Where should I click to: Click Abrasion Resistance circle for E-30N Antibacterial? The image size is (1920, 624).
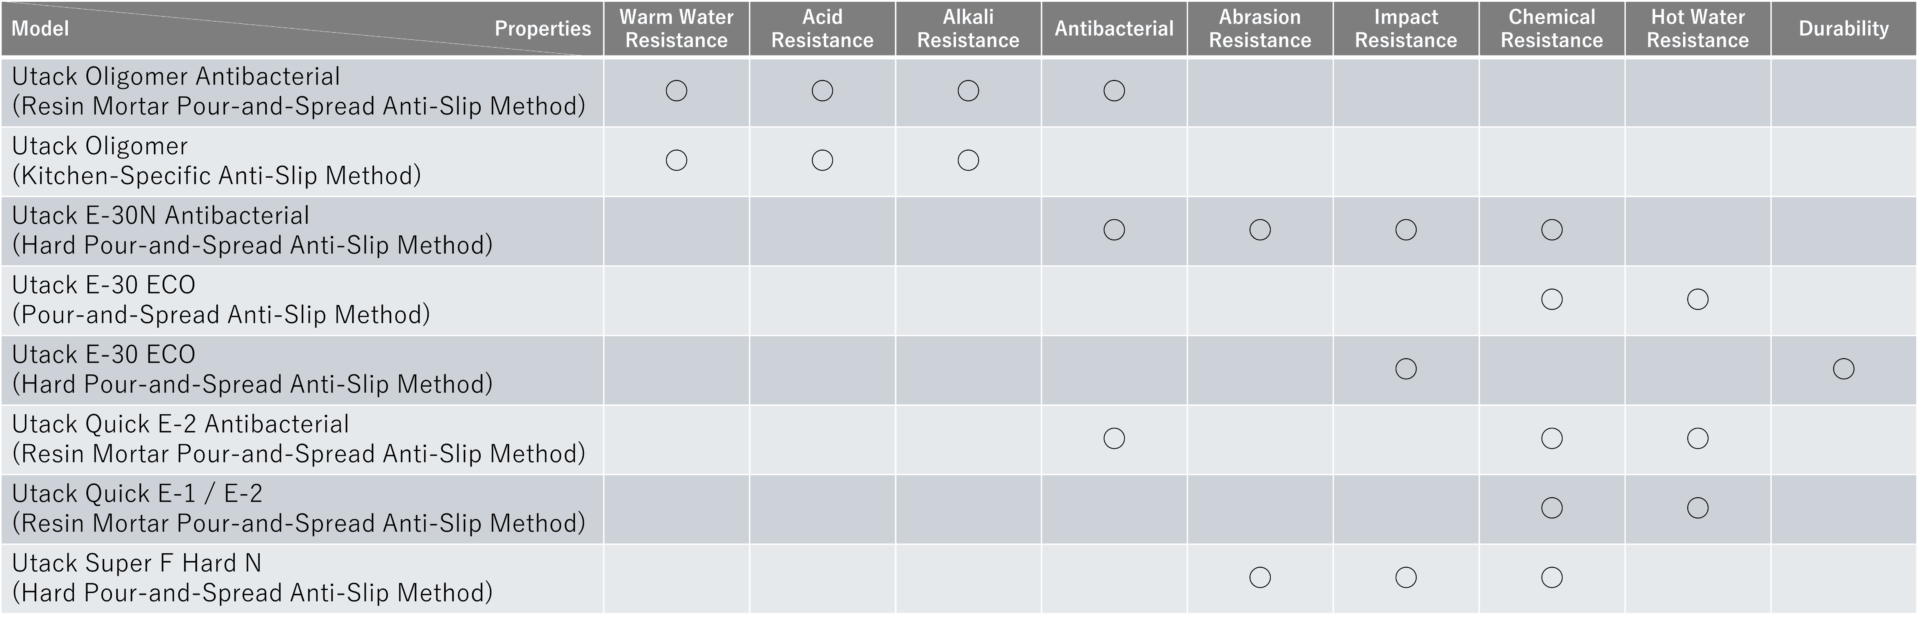(x=1260, y=230)
